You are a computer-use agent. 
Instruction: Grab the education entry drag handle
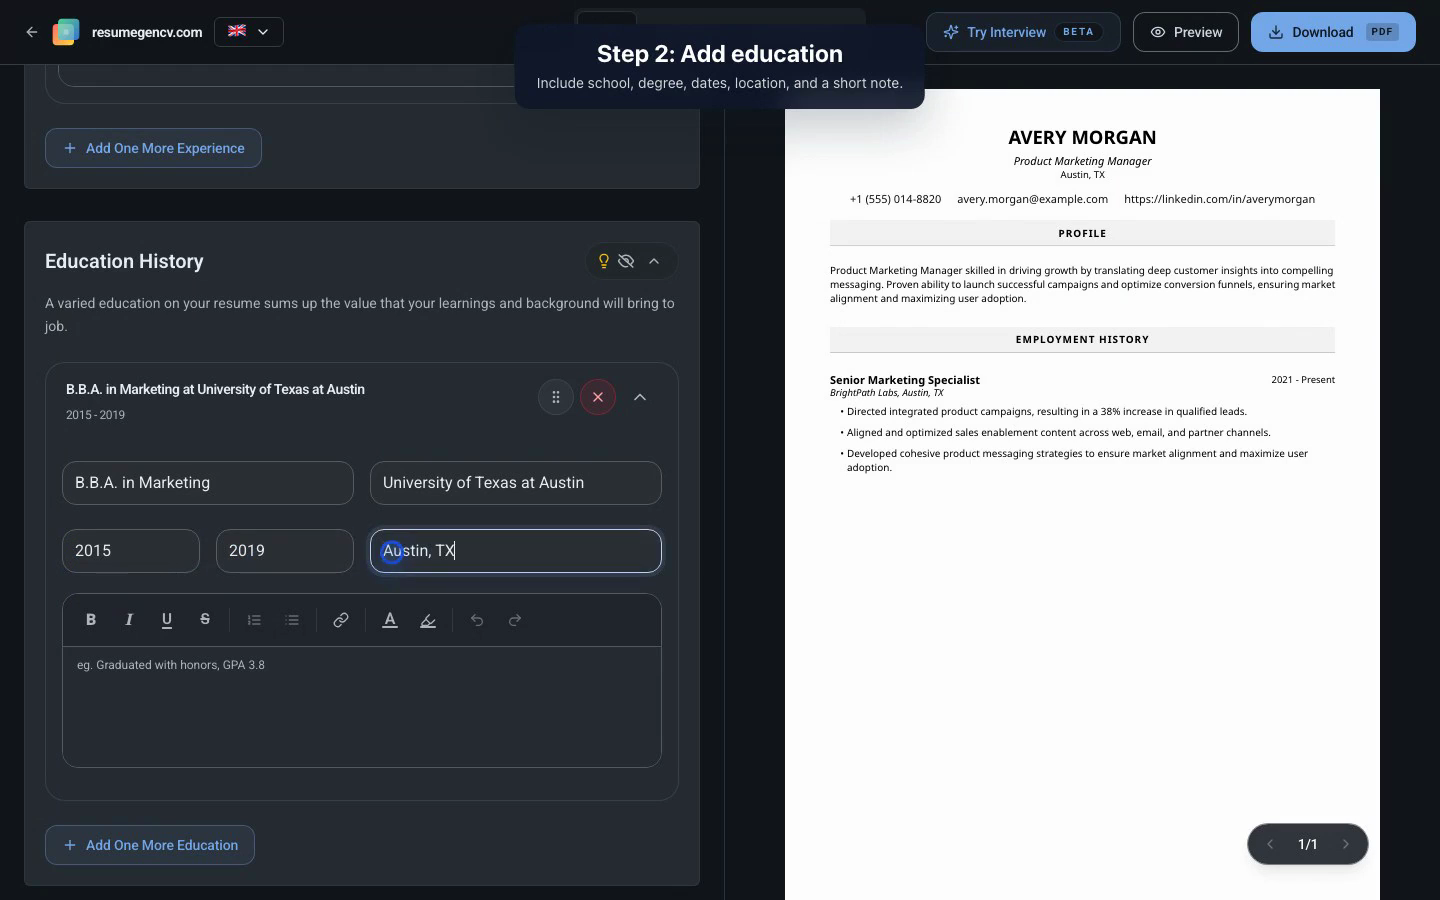coord(556,397)
